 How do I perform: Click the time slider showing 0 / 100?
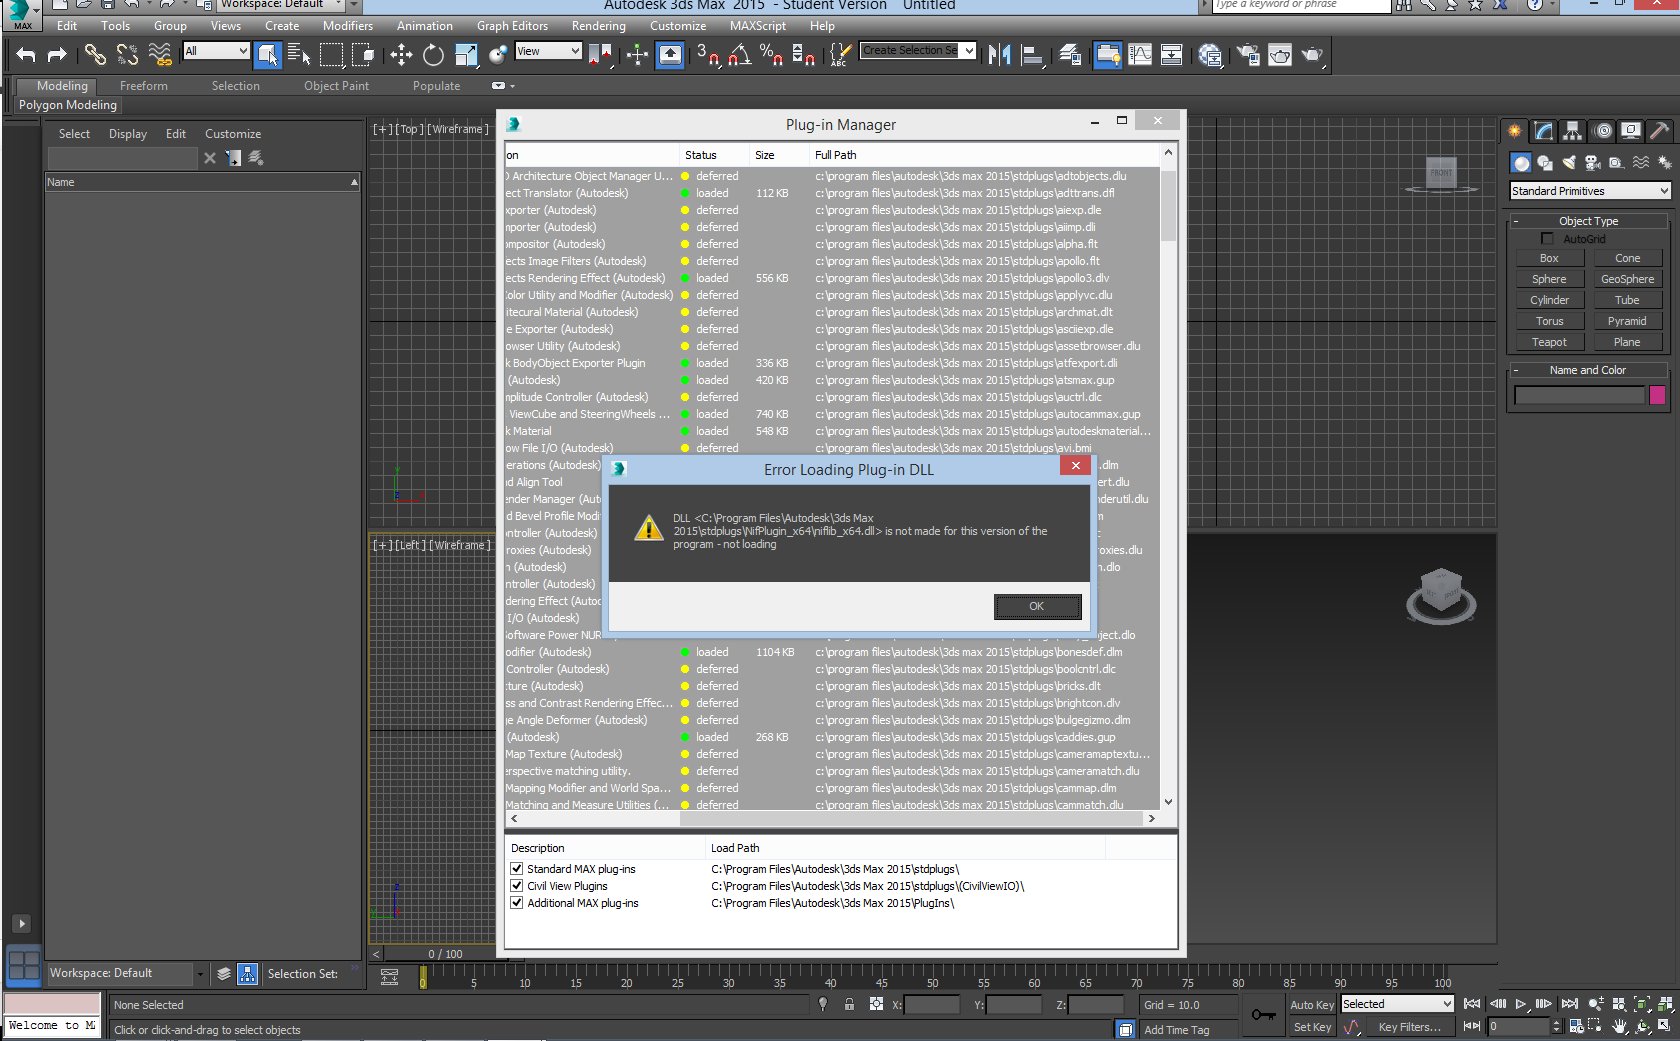click(446, 954)
